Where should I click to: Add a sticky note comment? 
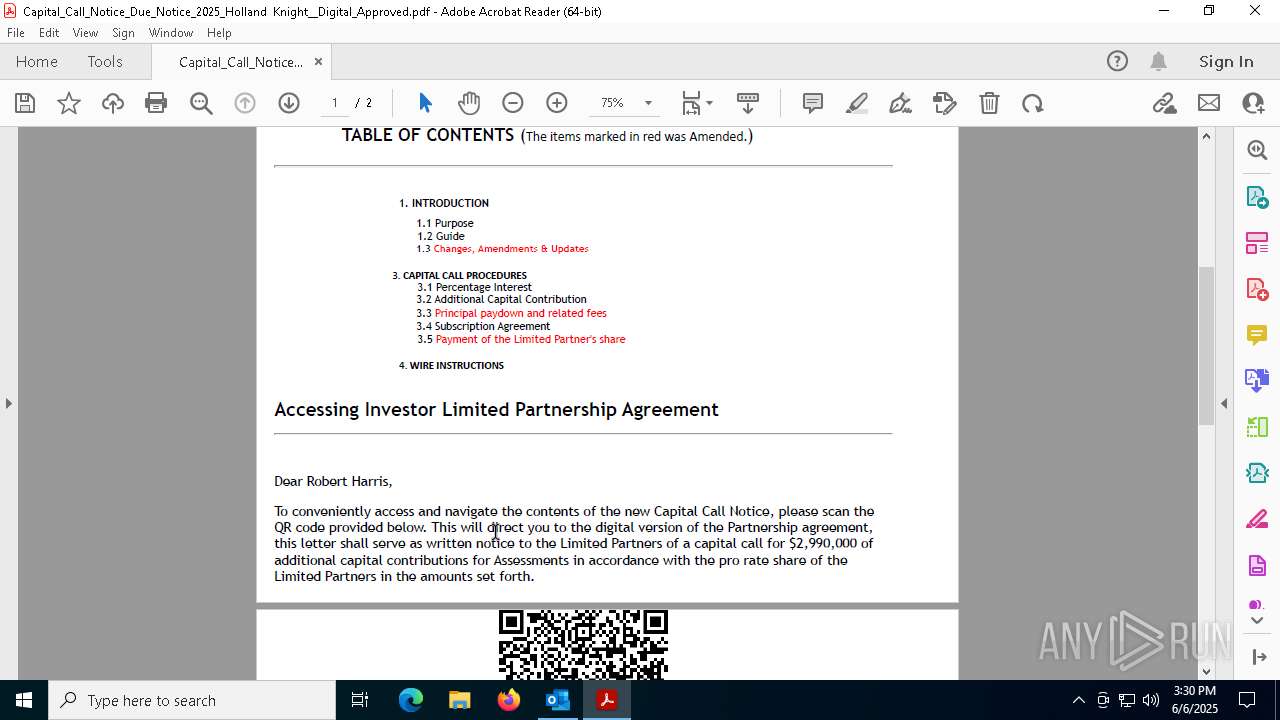tap(813, 103)
